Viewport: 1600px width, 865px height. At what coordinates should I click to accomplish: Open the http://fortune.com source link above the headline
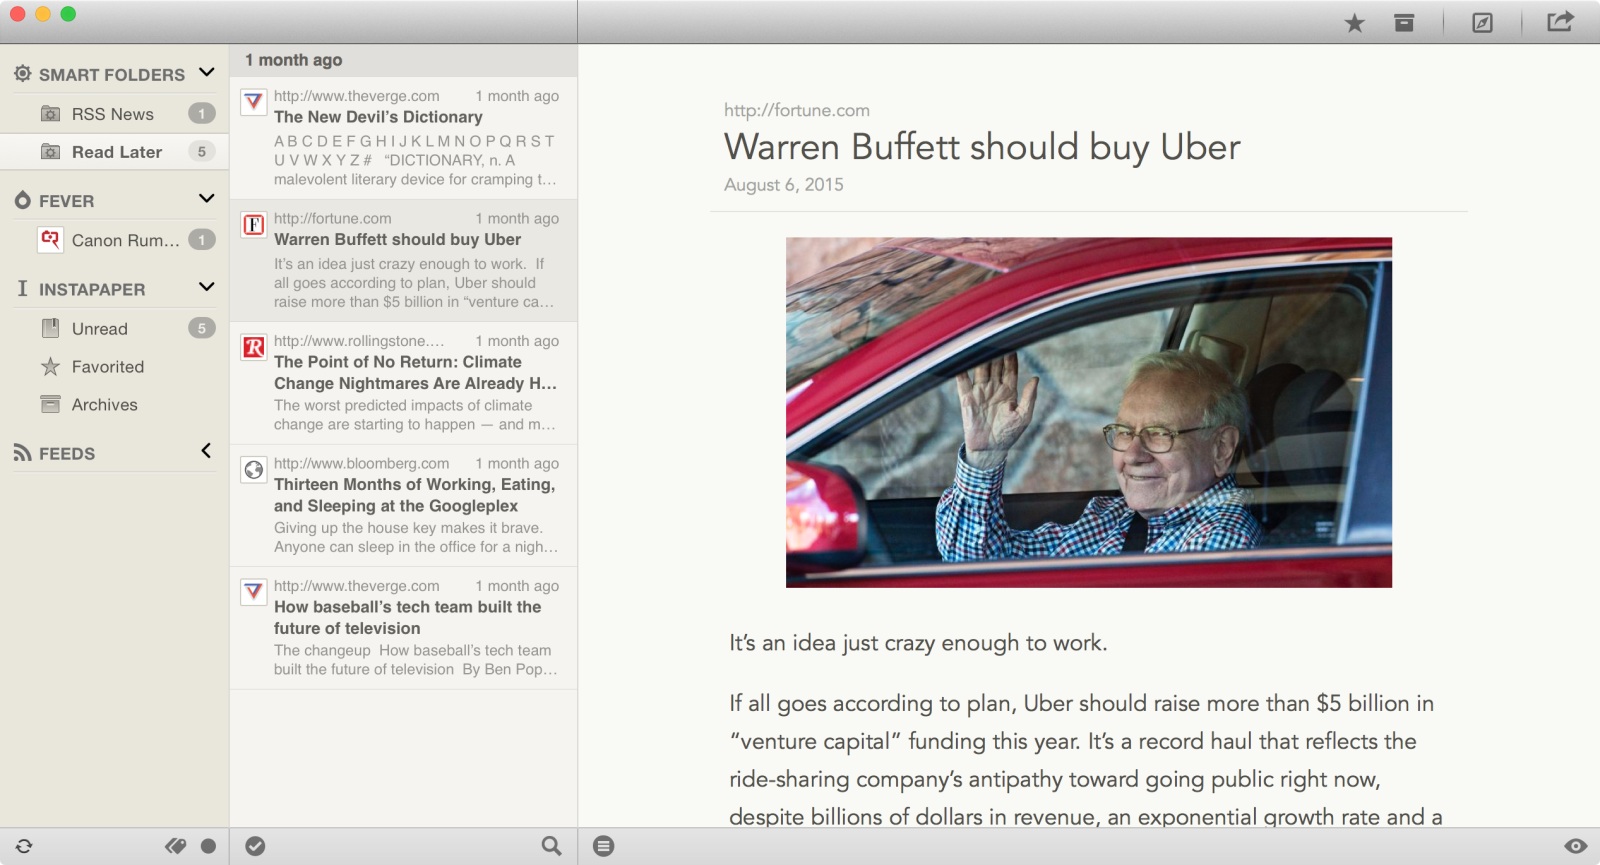797,110
